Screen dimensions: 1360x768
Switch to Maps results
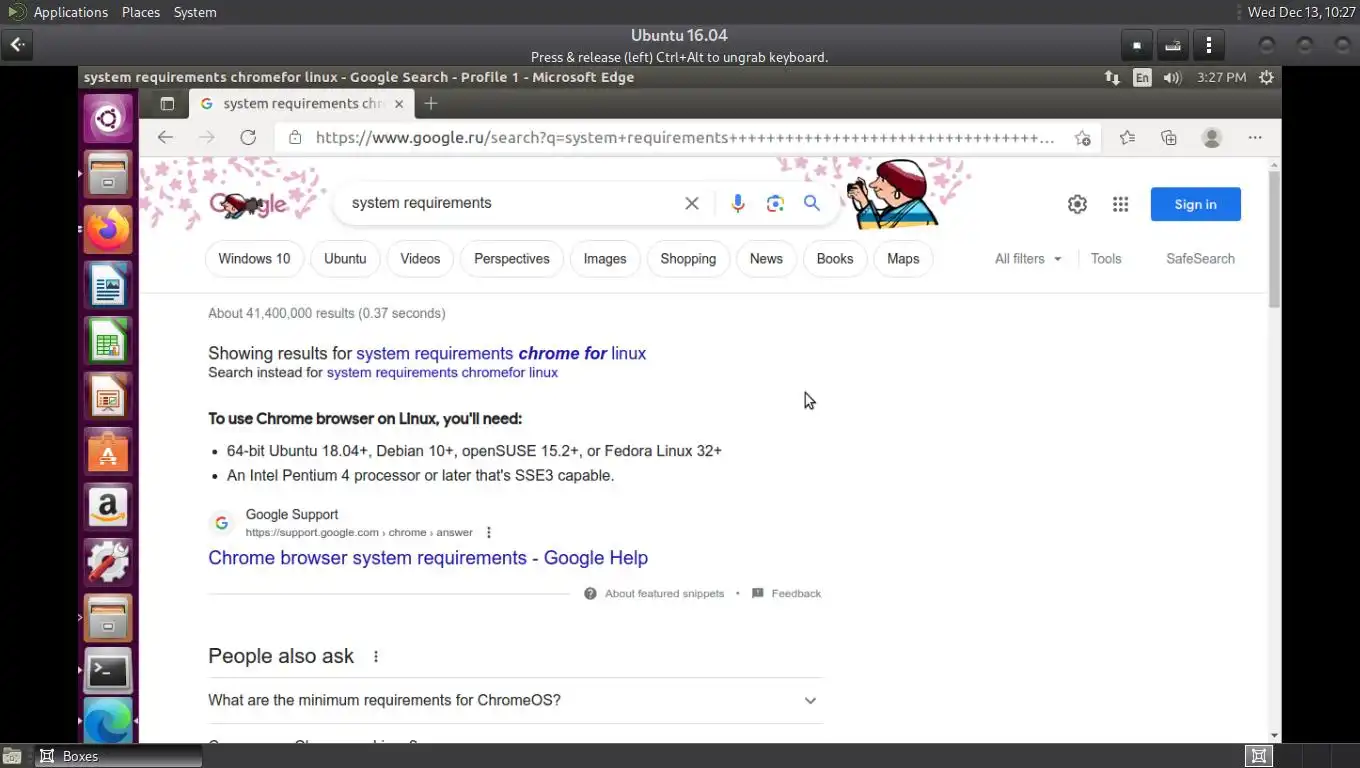pos(903,259)
